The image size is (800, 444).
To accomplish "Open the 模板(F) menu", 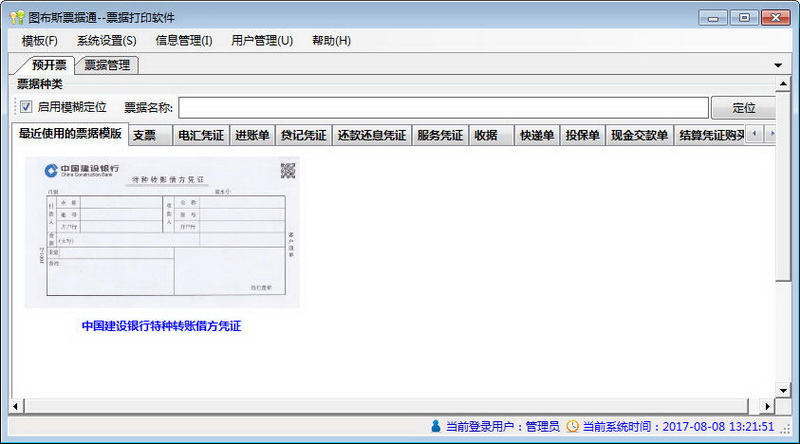I will (x=39, y=41).
